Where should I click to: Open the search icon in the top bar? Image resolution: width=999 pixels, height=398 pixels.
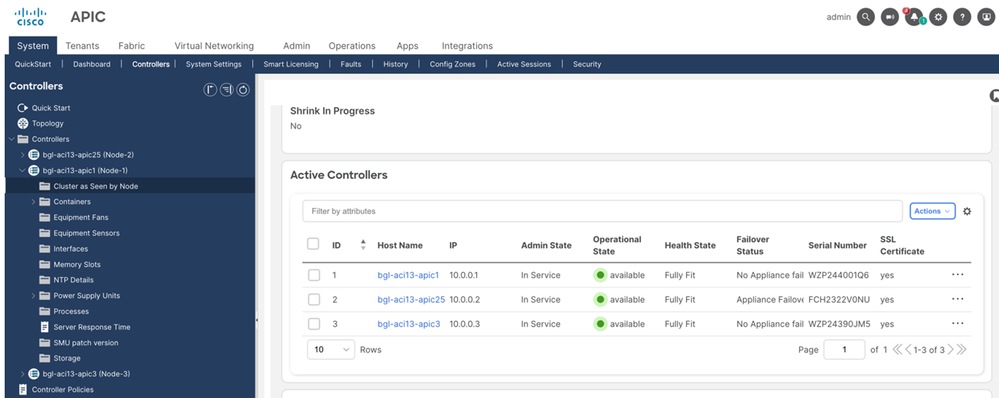(865, 17)
